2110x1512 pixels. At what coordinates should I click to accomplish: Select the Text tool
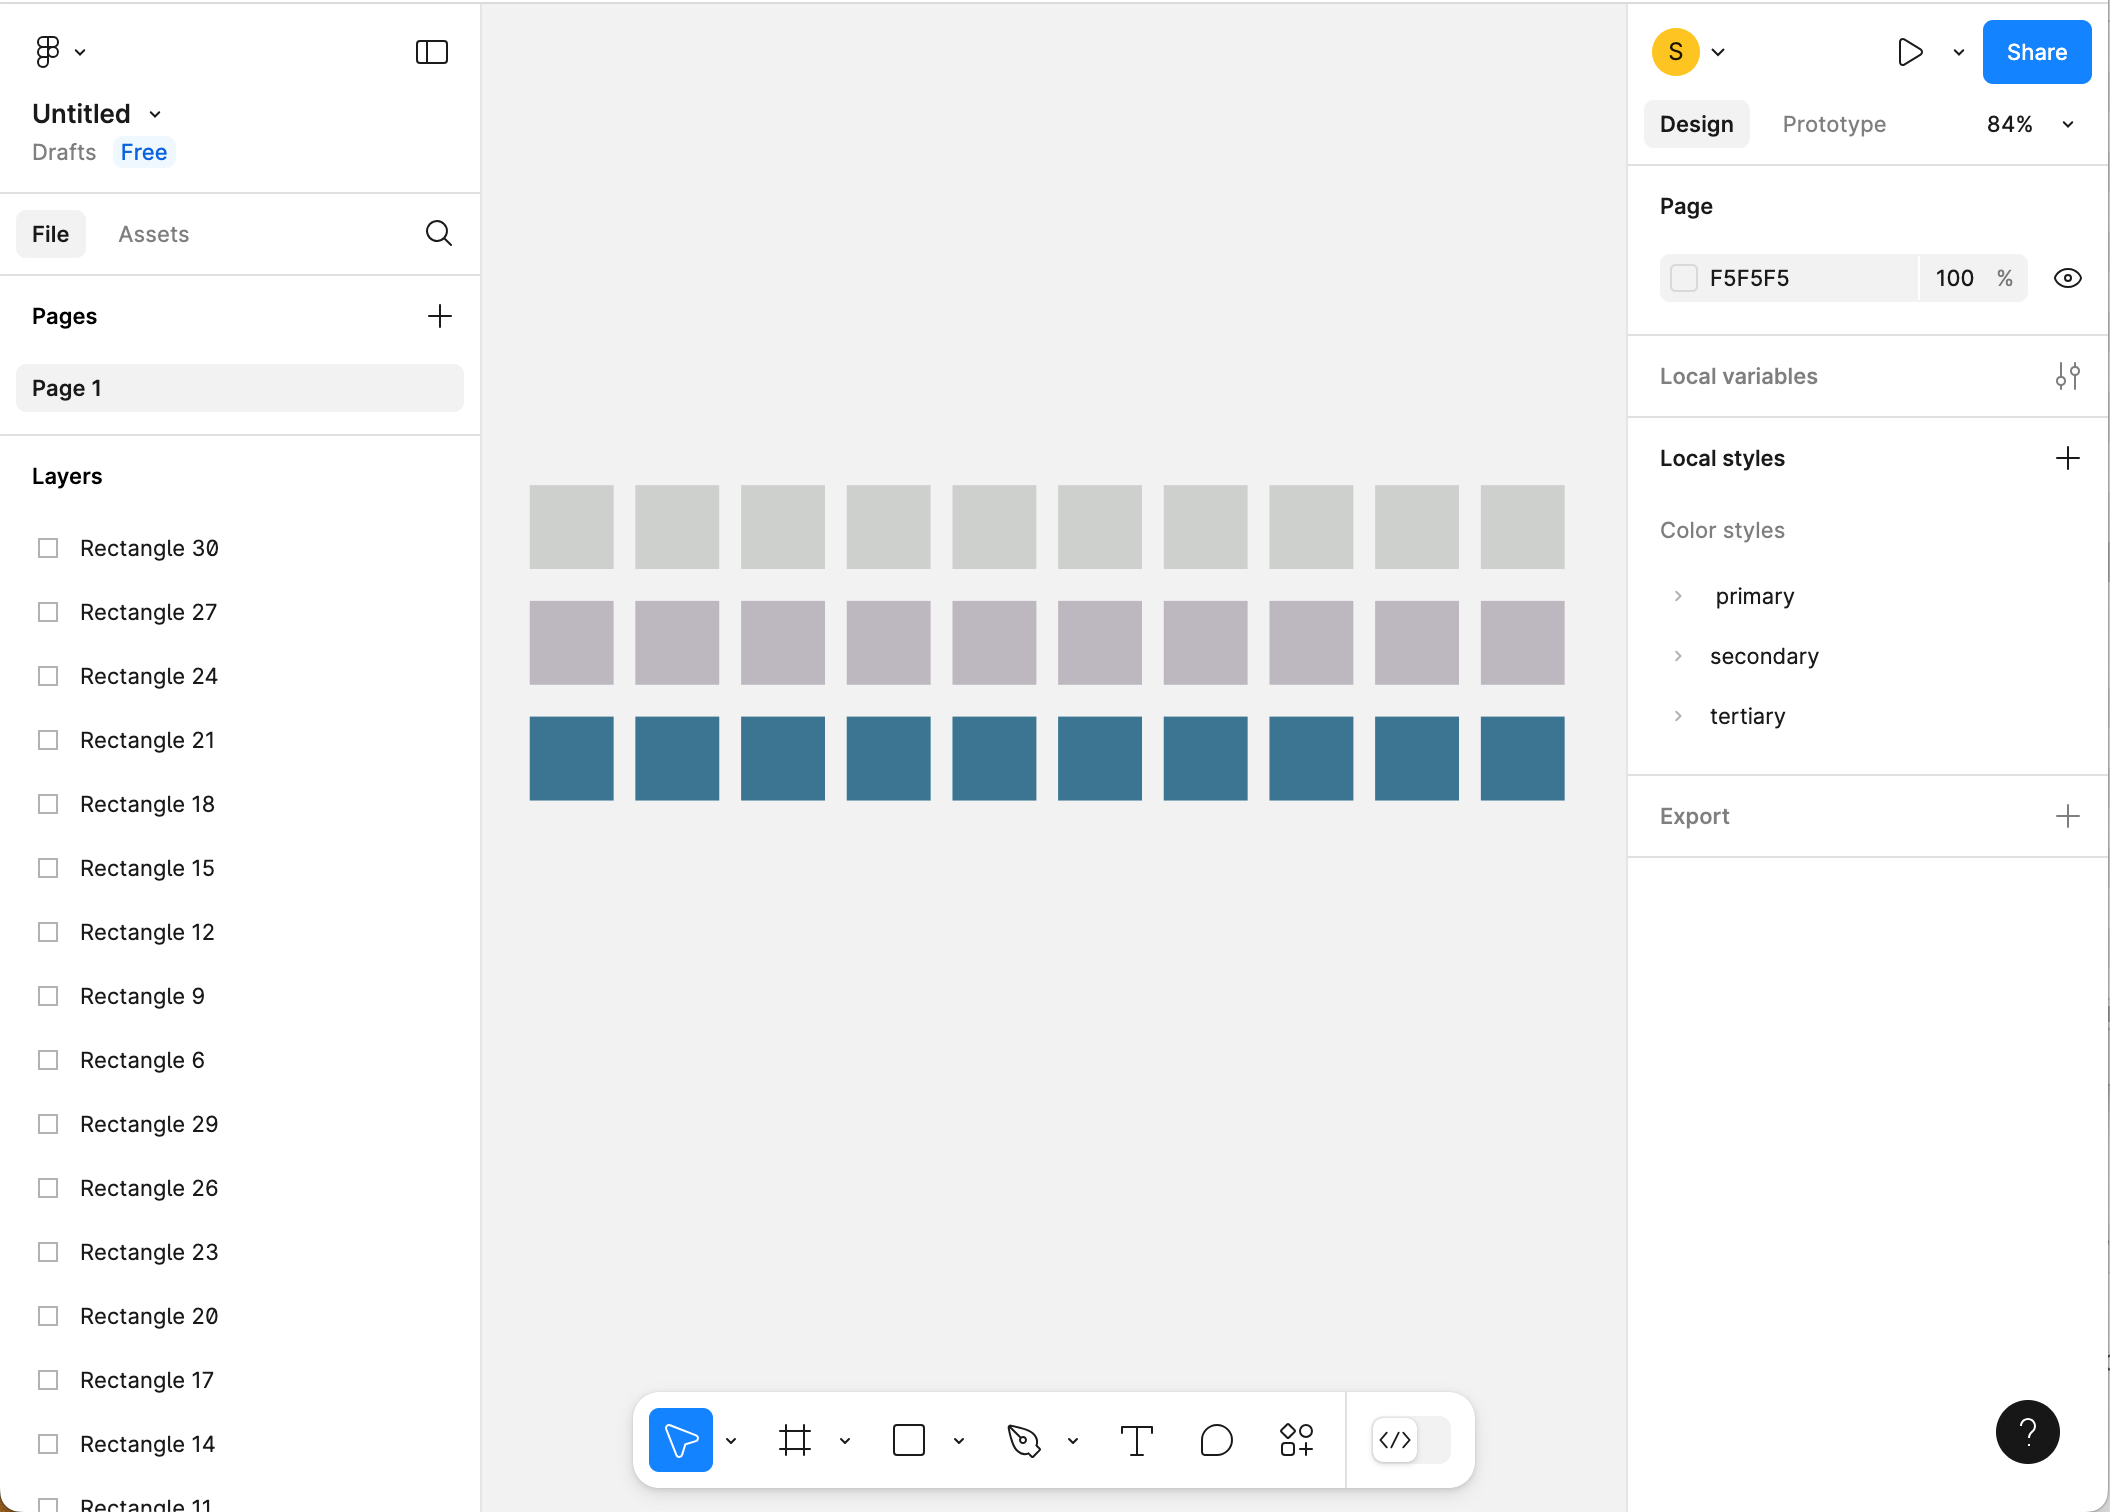click(x=1137, y=1440)
